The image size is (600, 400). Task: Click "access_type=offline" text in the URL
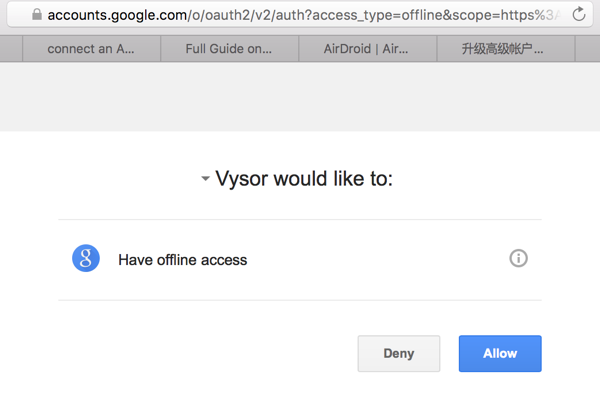tap(364, 16)
